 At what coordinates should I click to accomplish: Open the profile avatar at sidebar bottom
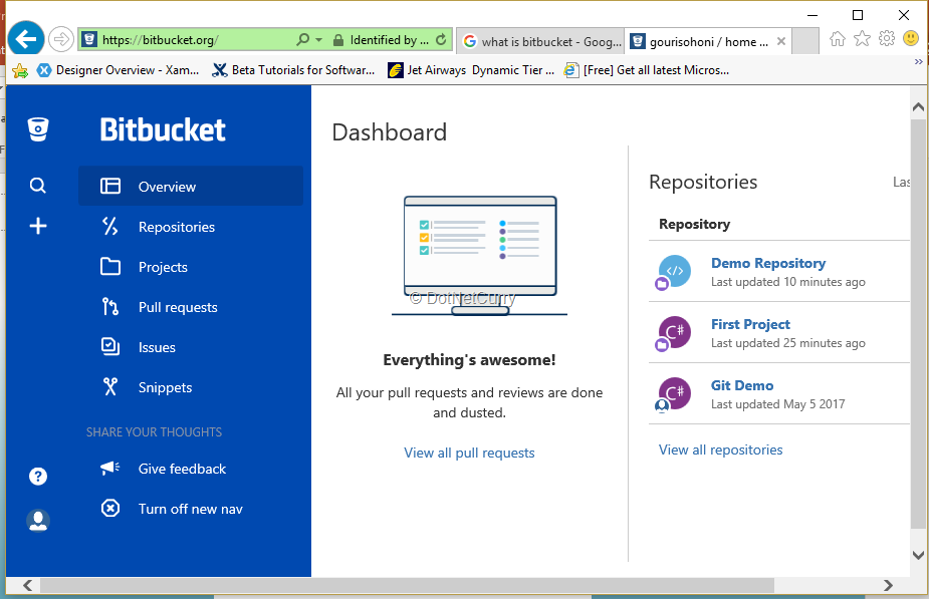click(37, 520)
